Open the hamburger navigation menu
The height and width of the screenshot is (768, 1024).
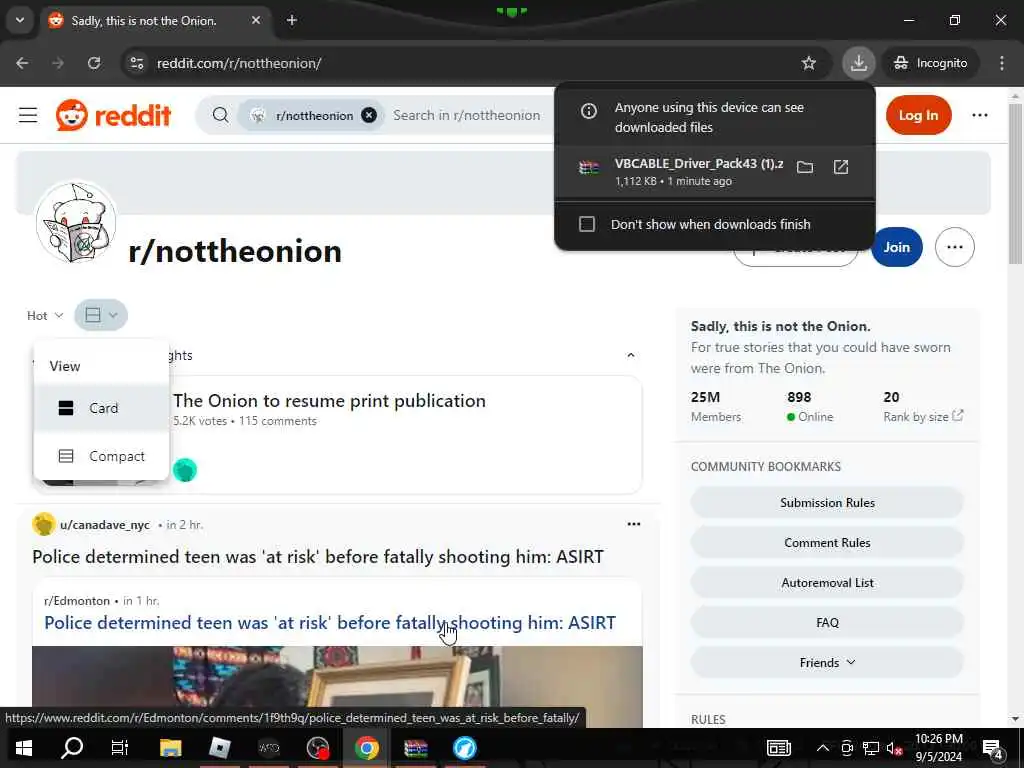click(28, 116)
